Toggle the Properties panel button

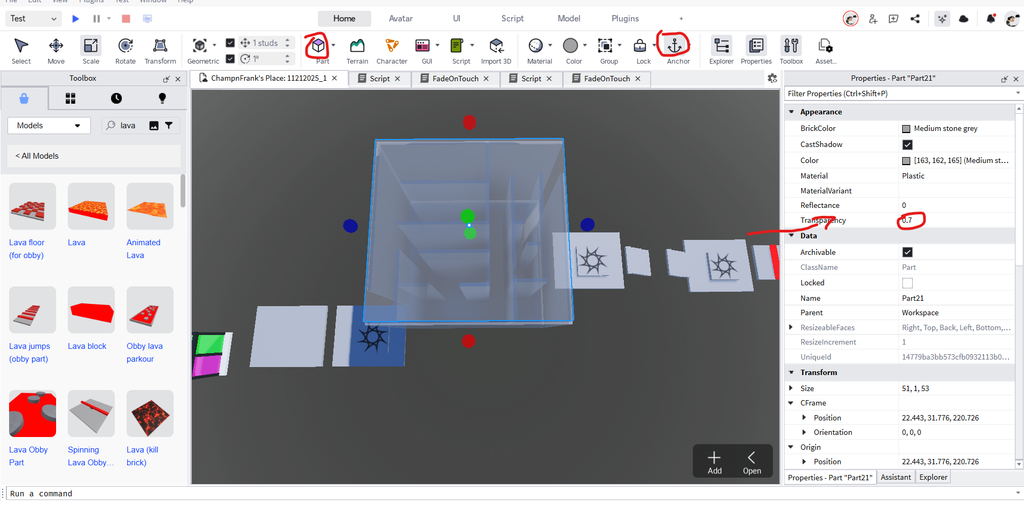coord(756,46)
